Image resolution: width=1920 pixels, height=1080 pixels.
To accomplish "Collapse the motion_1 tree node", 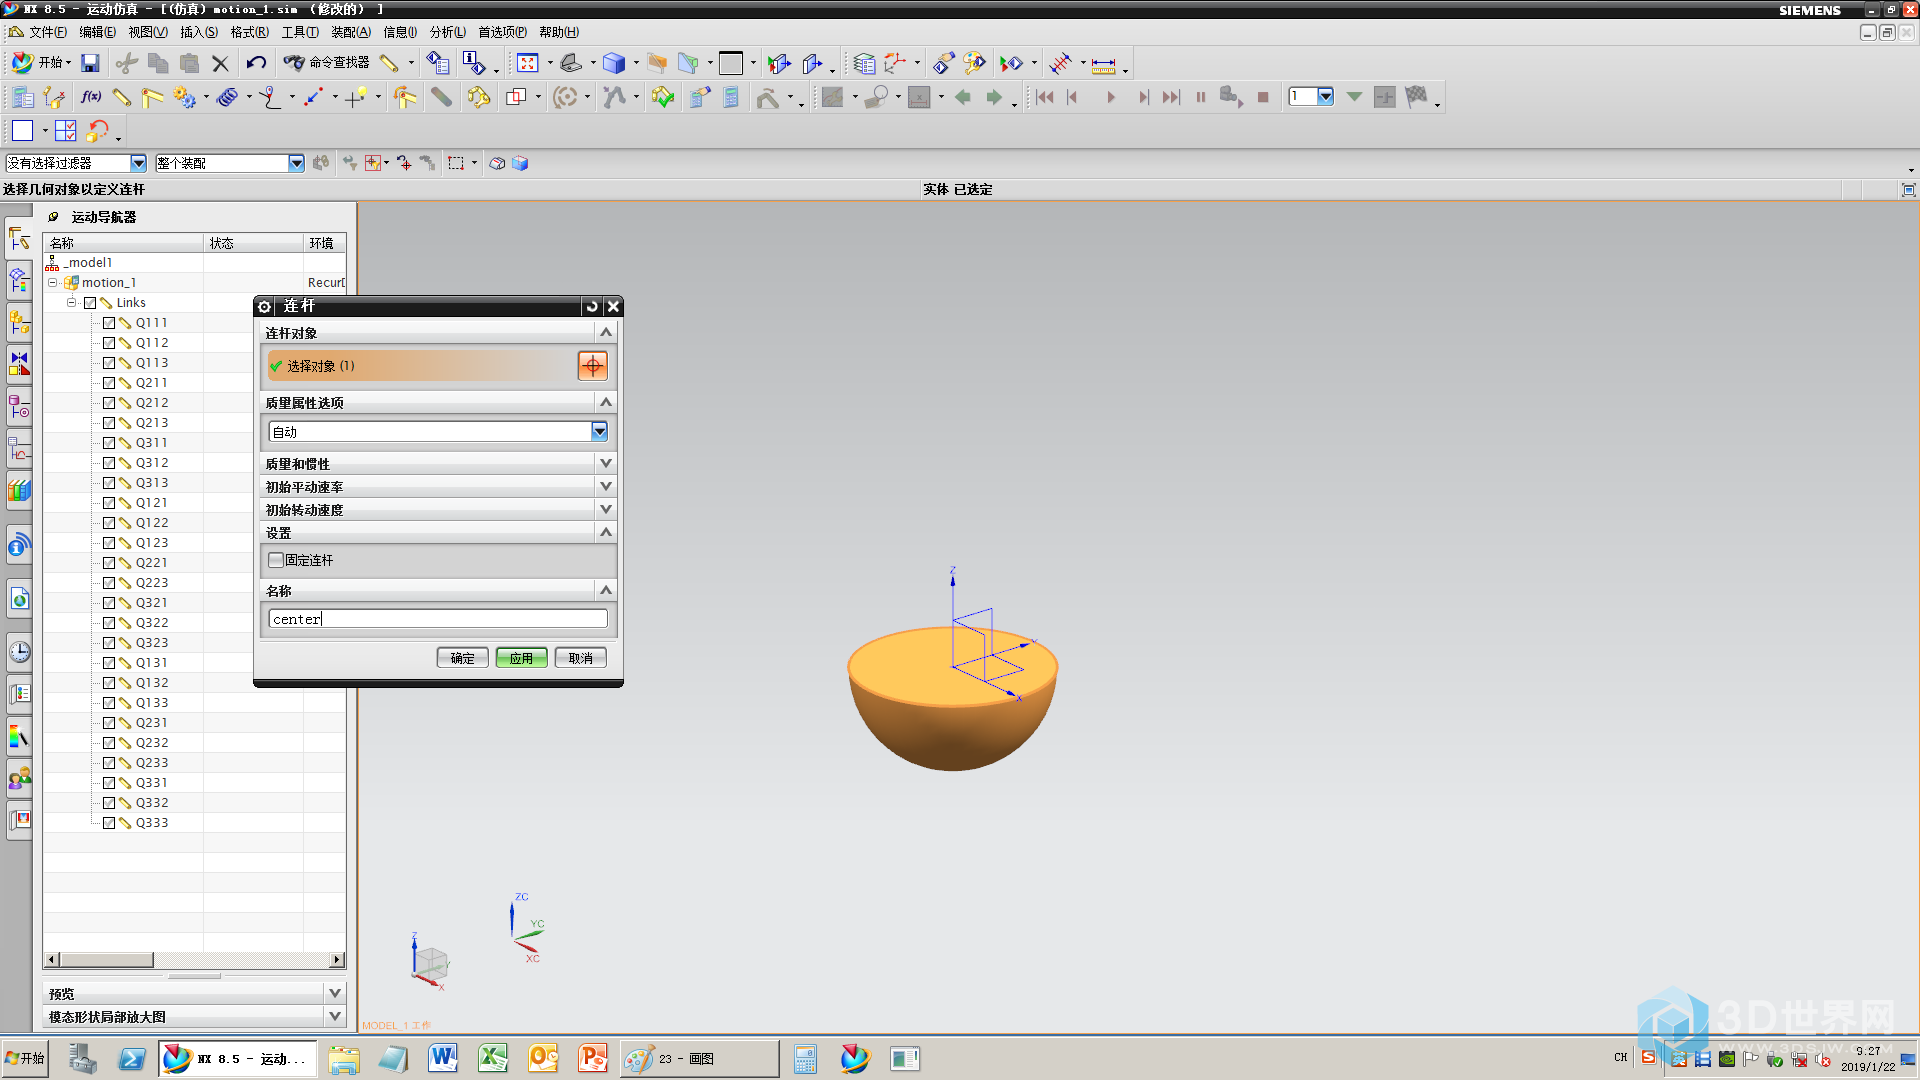I will [52, 283].
